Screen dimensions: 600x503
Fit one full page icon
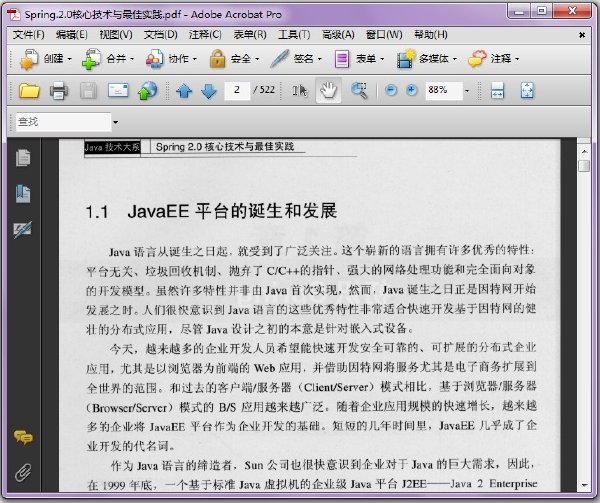tap(527, 91)
